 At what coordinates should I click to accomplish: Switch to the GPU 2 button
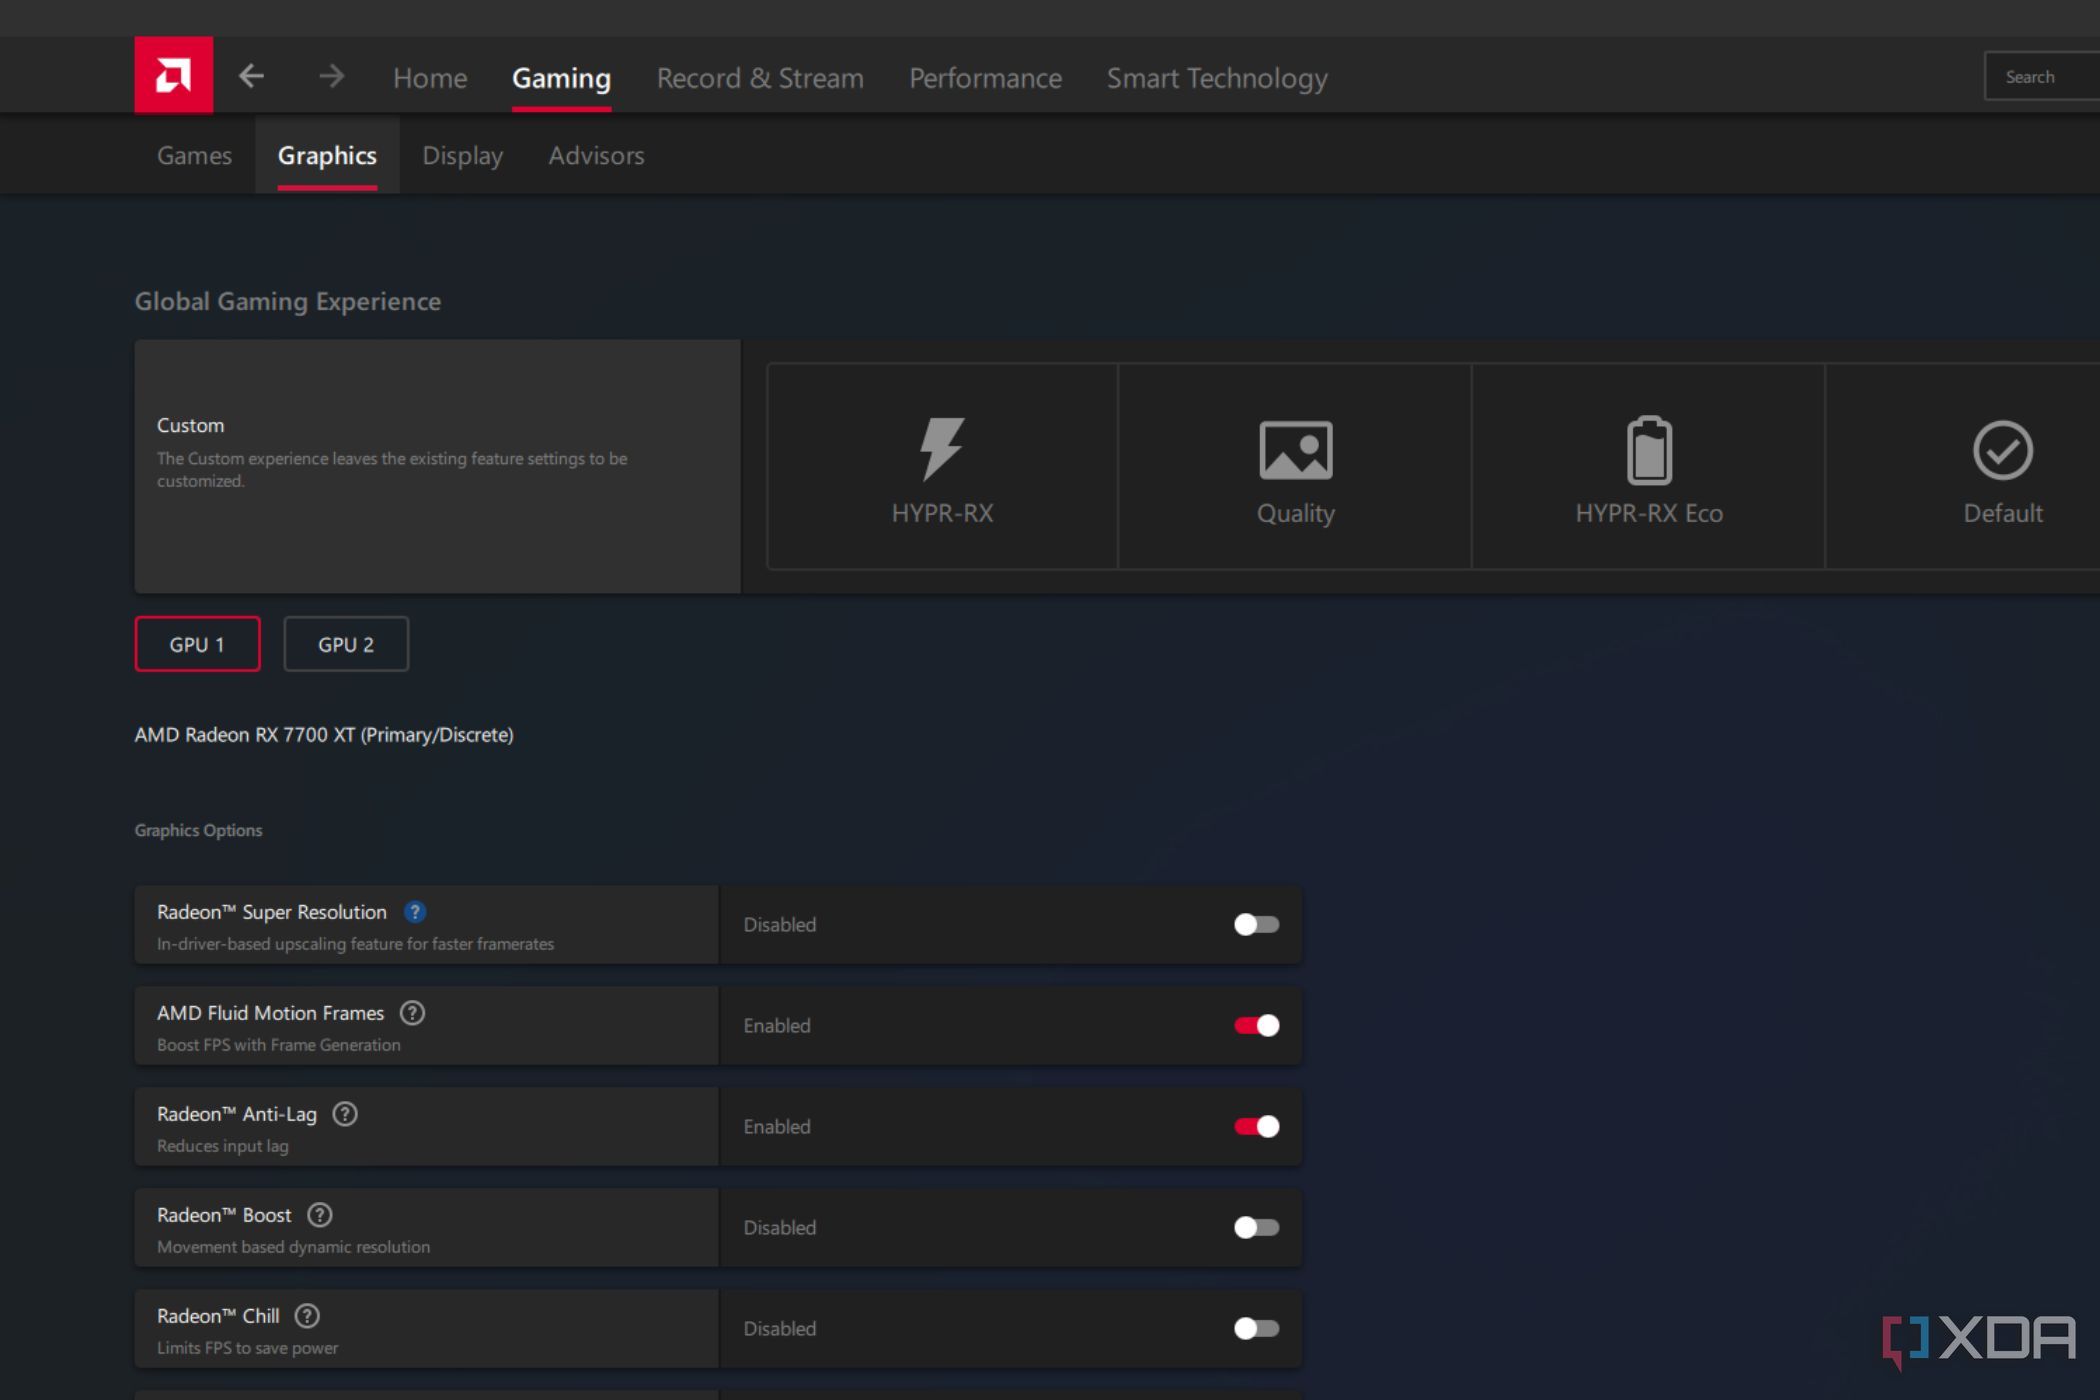coord(346,644)
